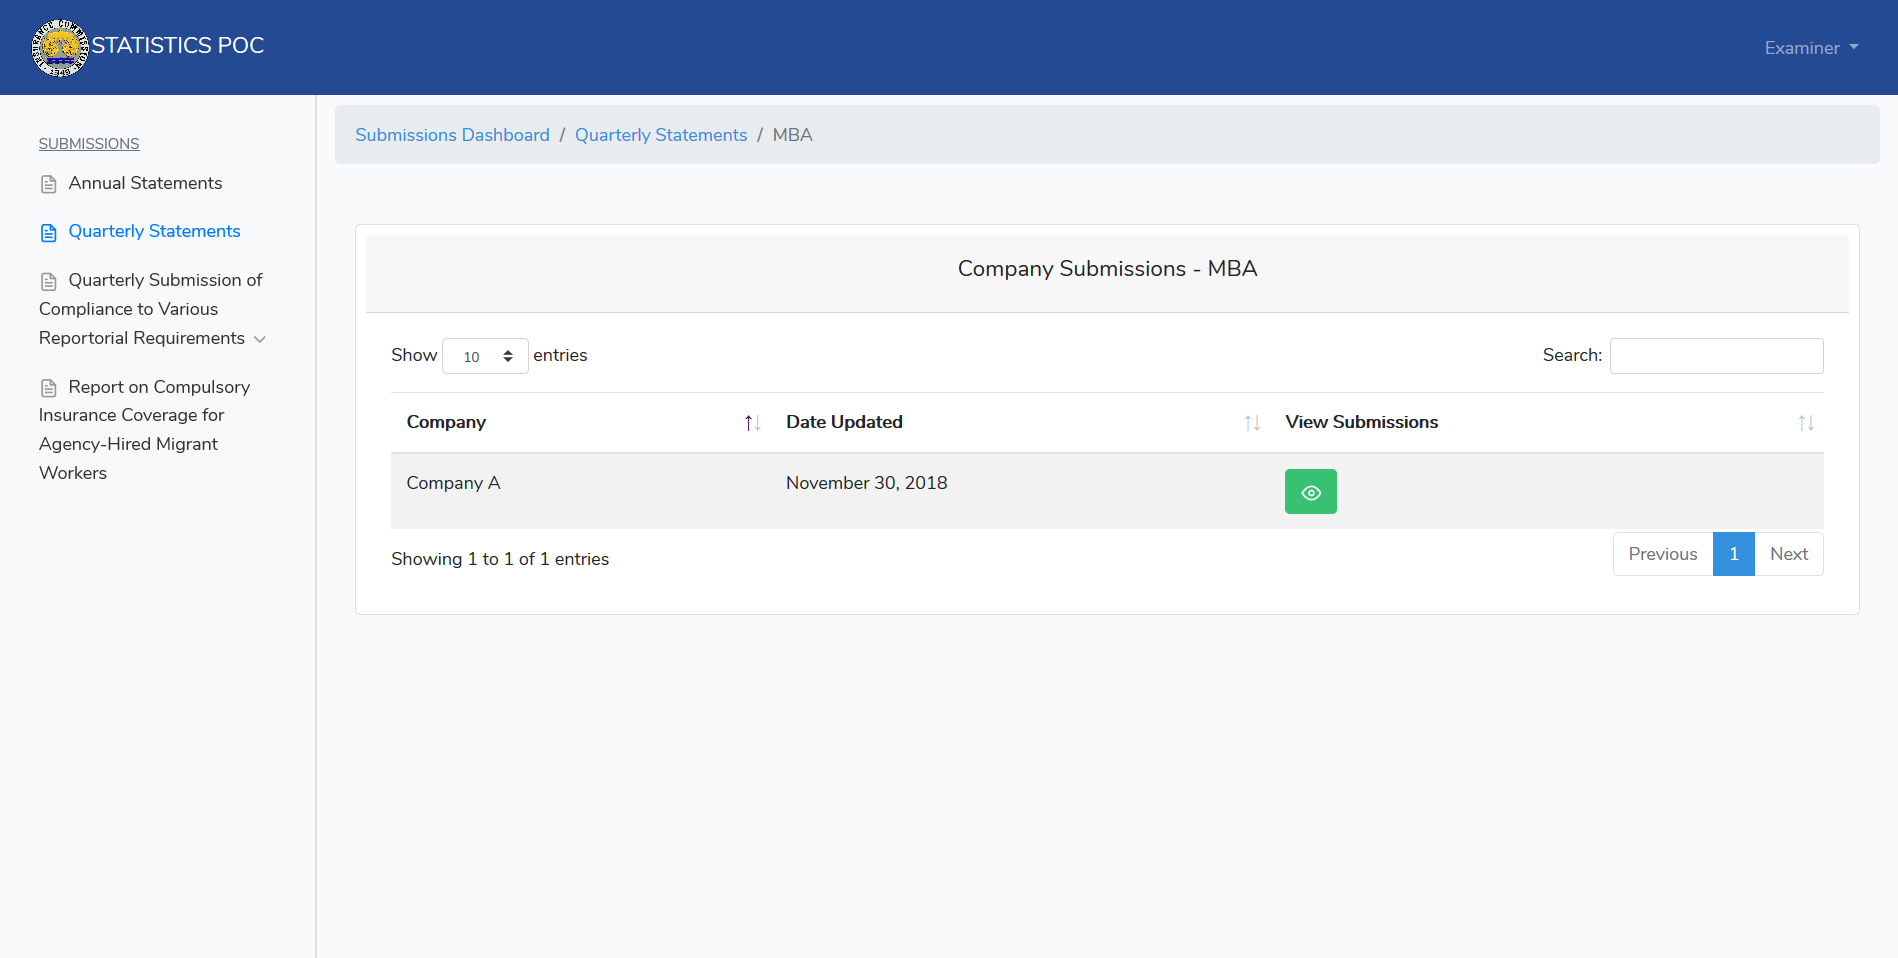Open the Examiner user dropdown
The width and height of the screenshot is (1898, 958).
coord(1810,48)
